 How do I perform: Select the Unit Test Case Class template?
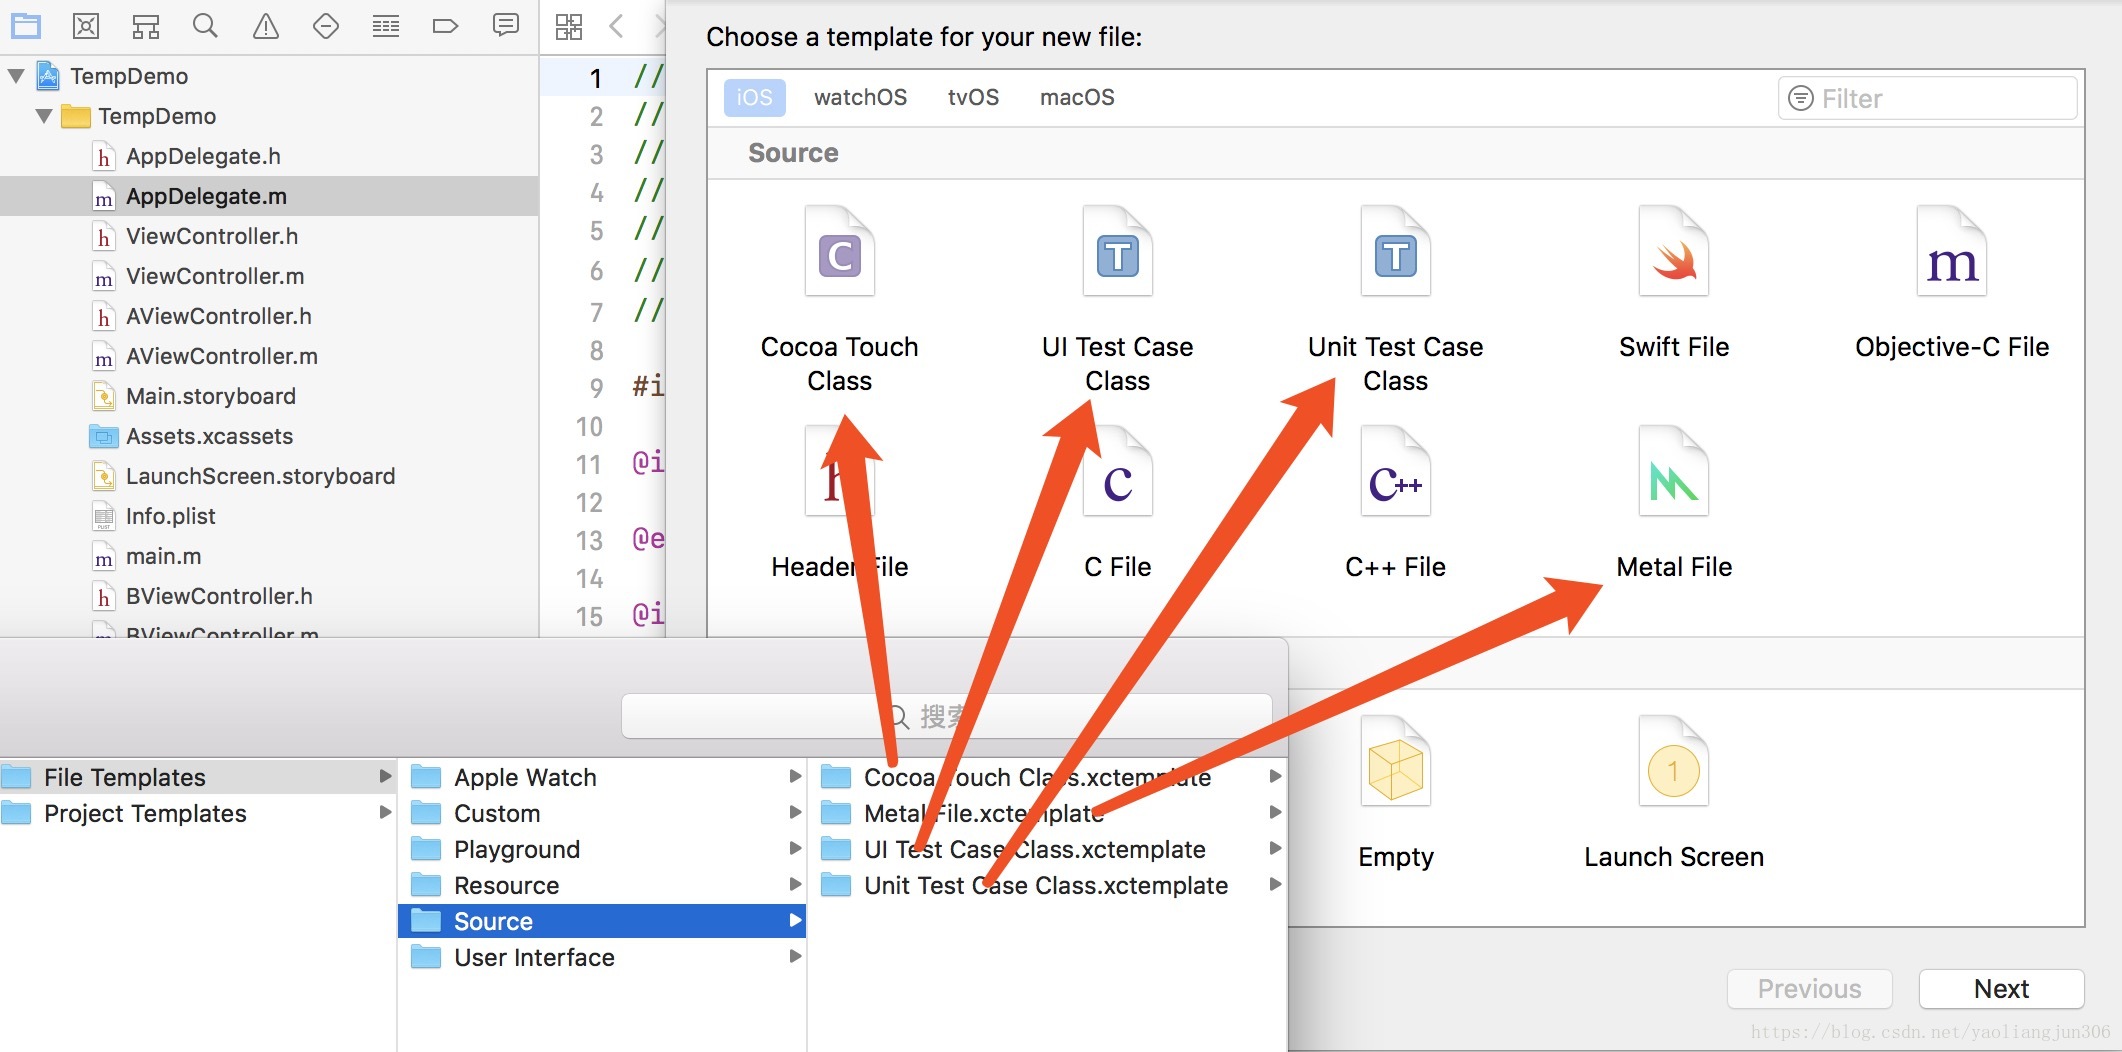click(1396, 300)
